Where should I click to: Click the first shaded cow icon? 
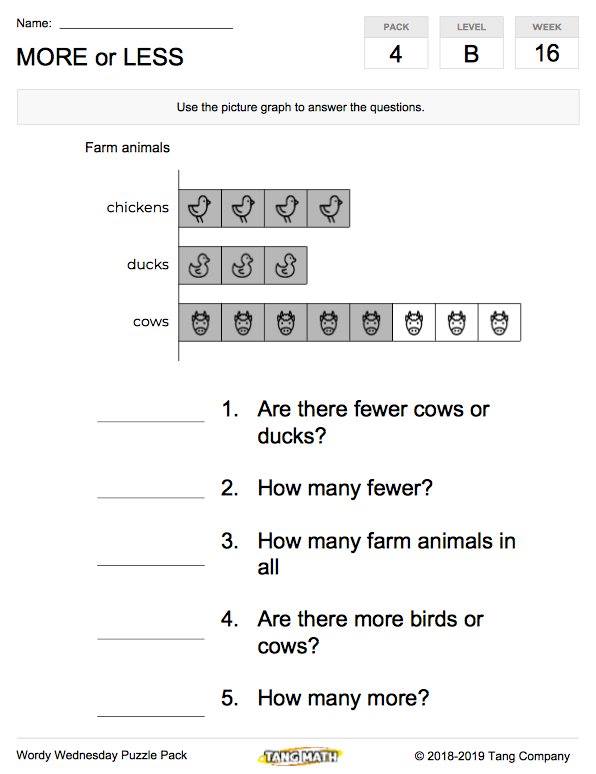point(200,323)
